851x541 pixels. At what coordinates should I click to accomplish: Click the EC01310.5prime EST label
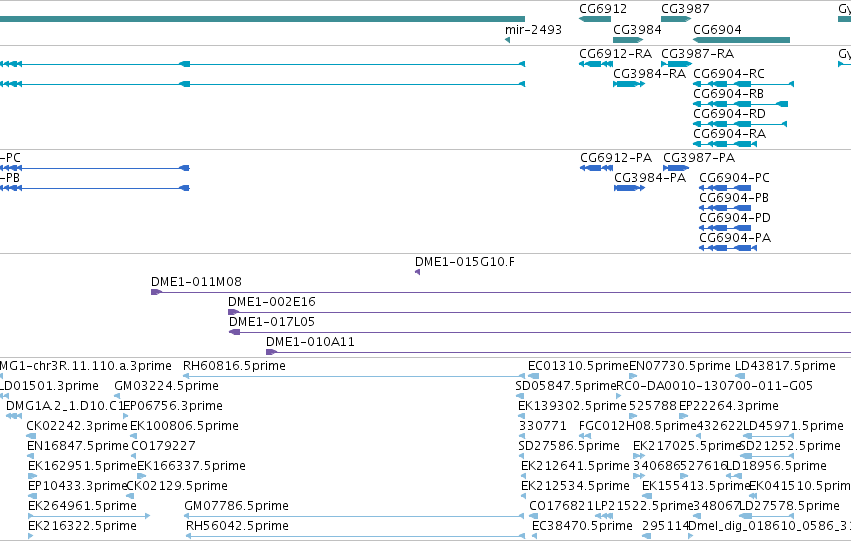tap(579, 366)
